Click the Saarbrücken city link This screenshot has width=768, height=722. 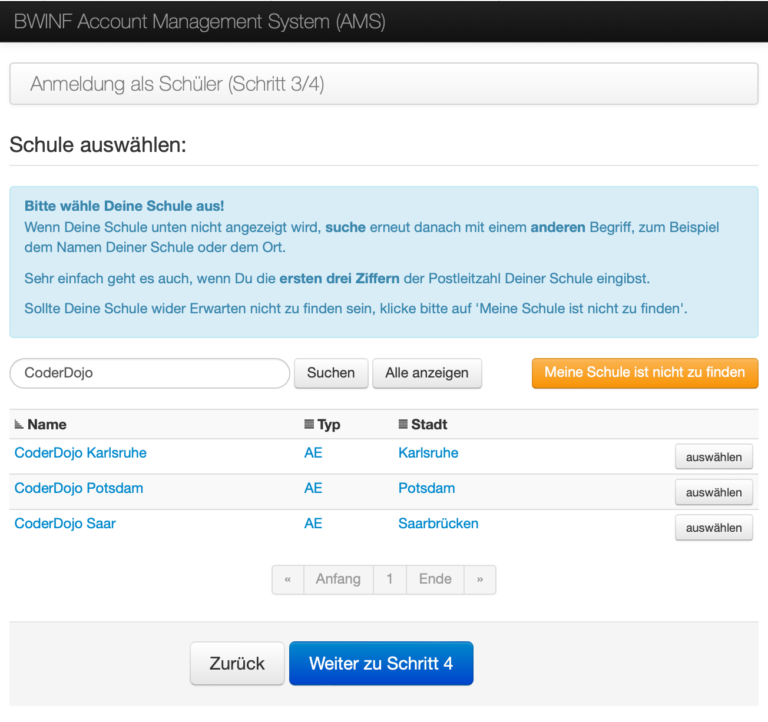(438, 523)
